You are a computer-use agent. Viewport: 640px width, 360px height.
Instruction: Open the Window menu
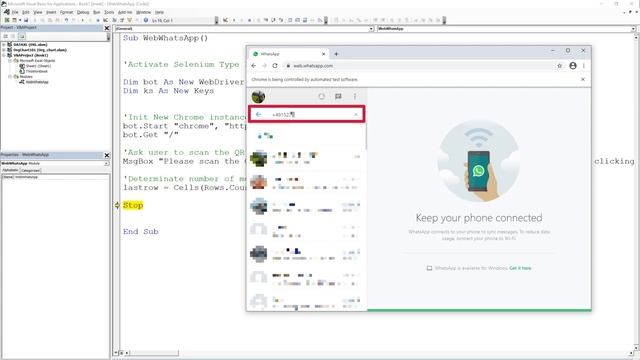tap(143, 12)
